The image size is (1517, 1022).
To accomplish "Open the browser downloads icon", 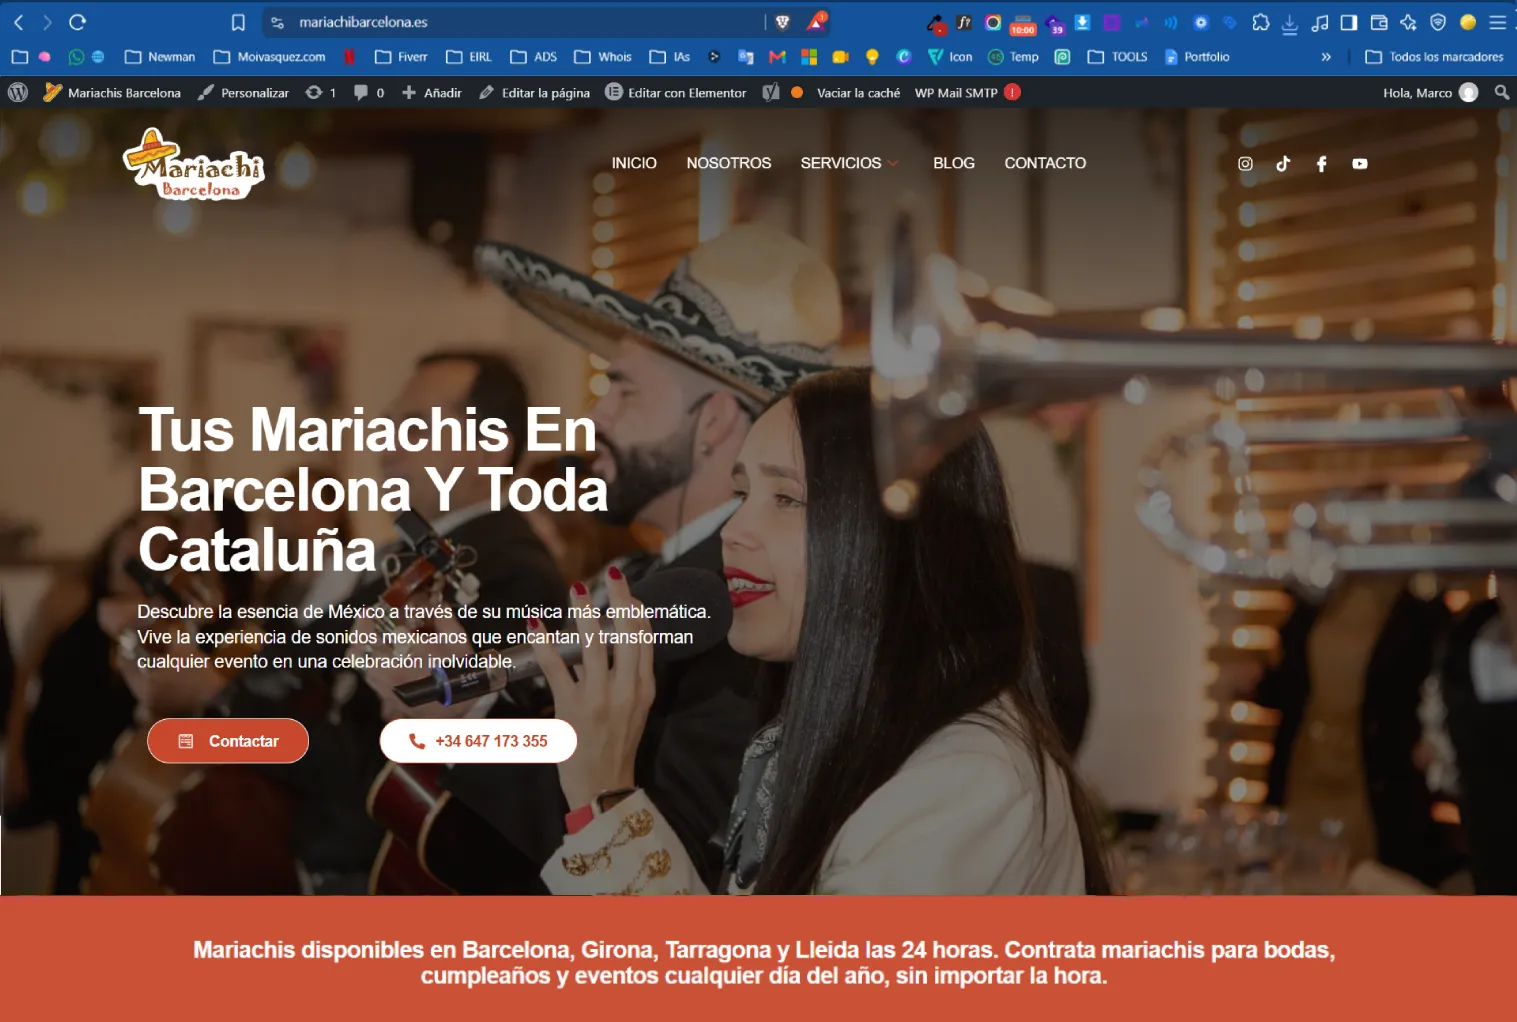I will [x=1290, y=22].
